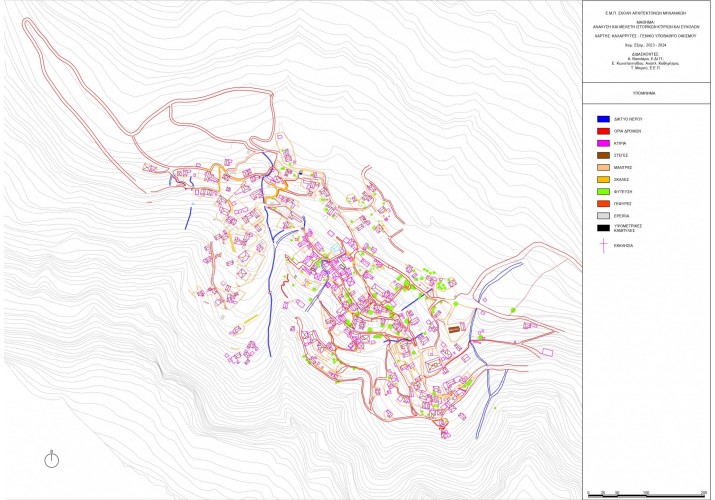The height and width of the screenshot is (500, 715).
Task: Click the 'ΜΑΘΗΜΑ:' heading in title block
Action: point(646,22)
